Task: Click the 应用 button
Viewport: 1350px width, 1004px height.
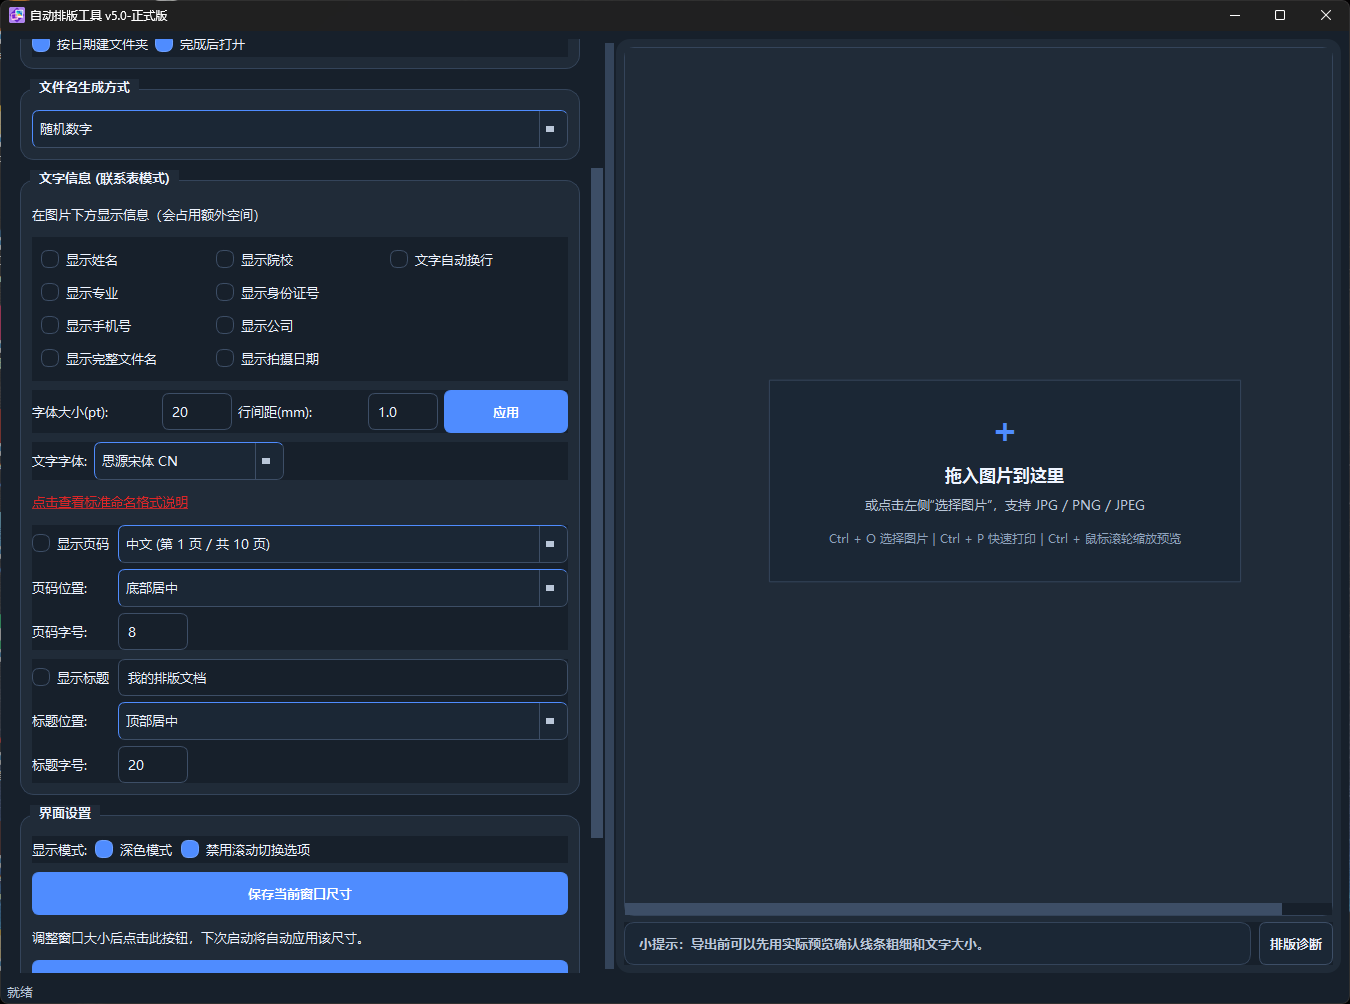Action: [506, 412]
